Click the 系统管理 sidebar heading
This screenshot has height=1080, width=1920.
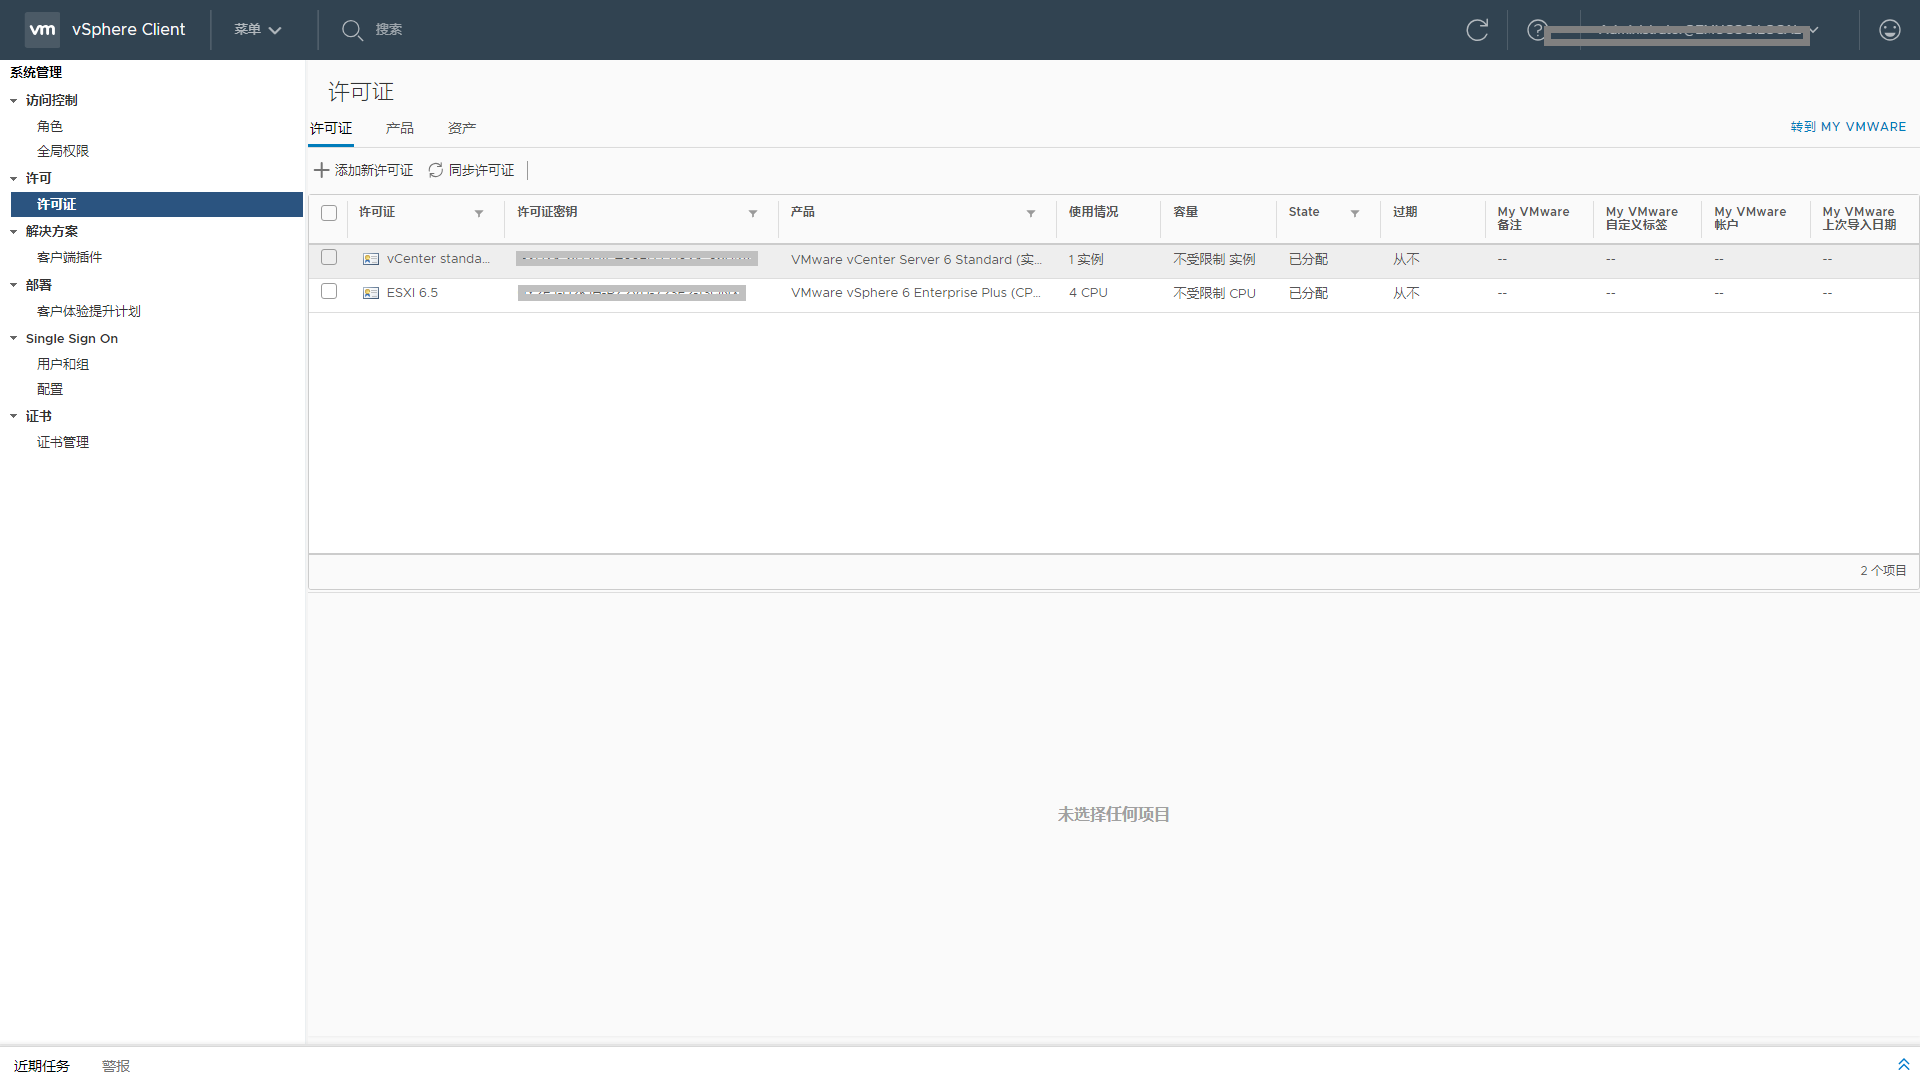click(36, 73)
